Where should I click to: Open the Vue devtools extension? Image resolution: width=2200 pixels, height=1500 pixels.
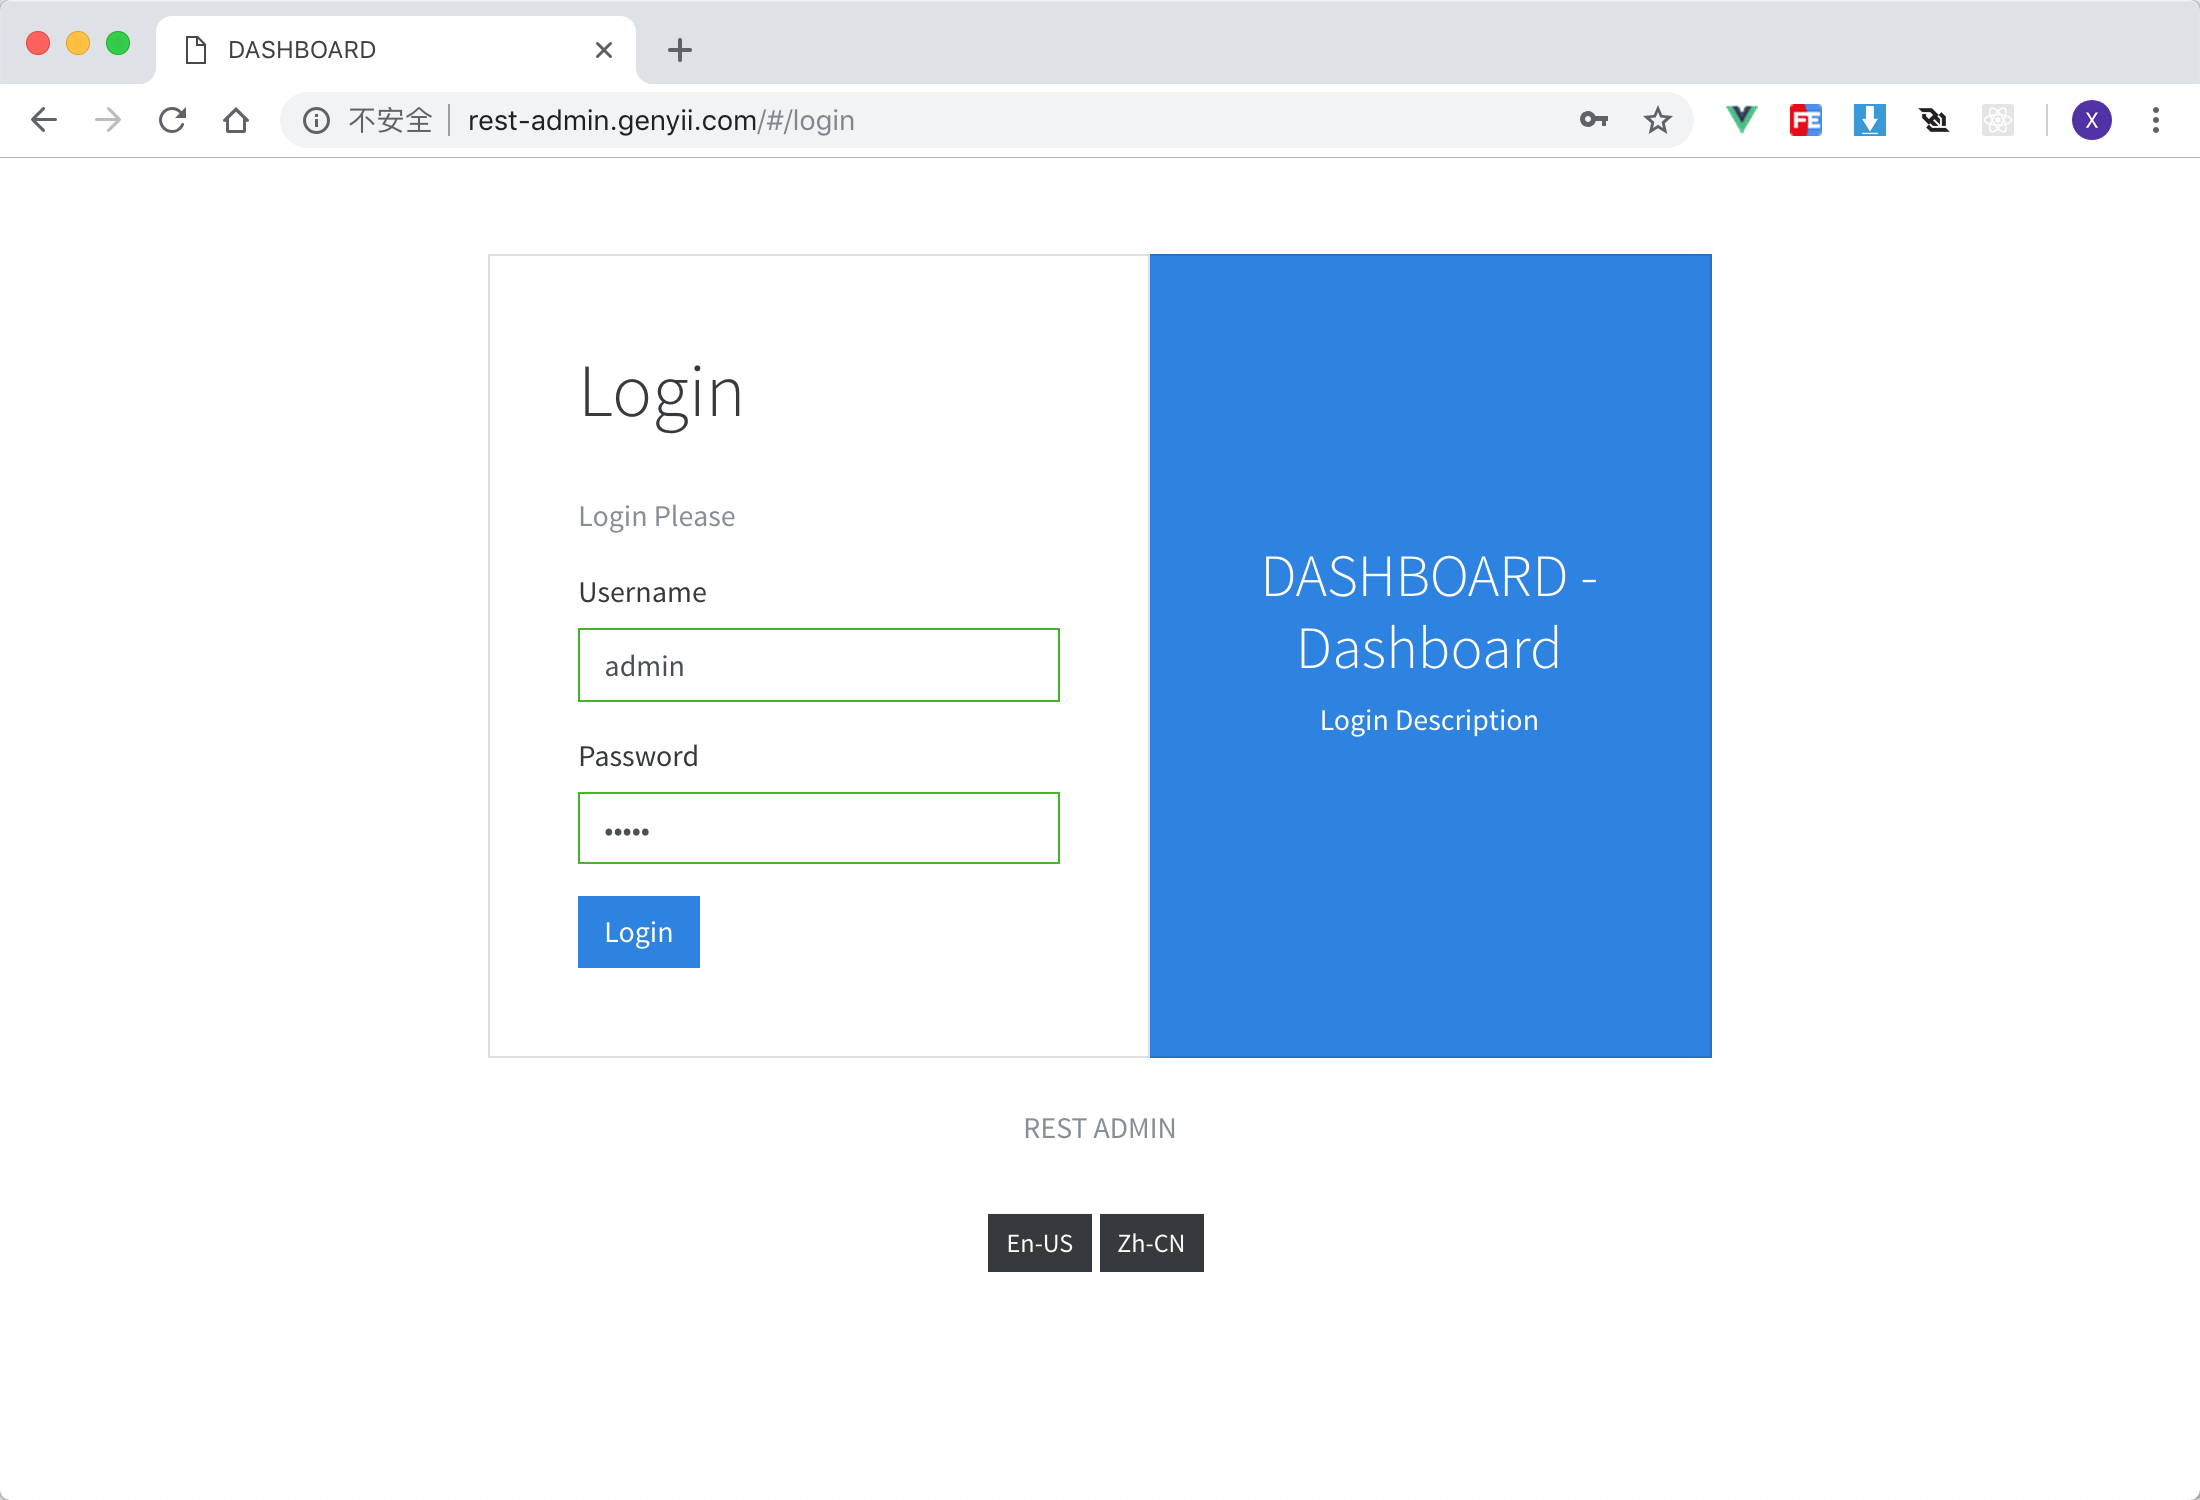pos(1741,120)
